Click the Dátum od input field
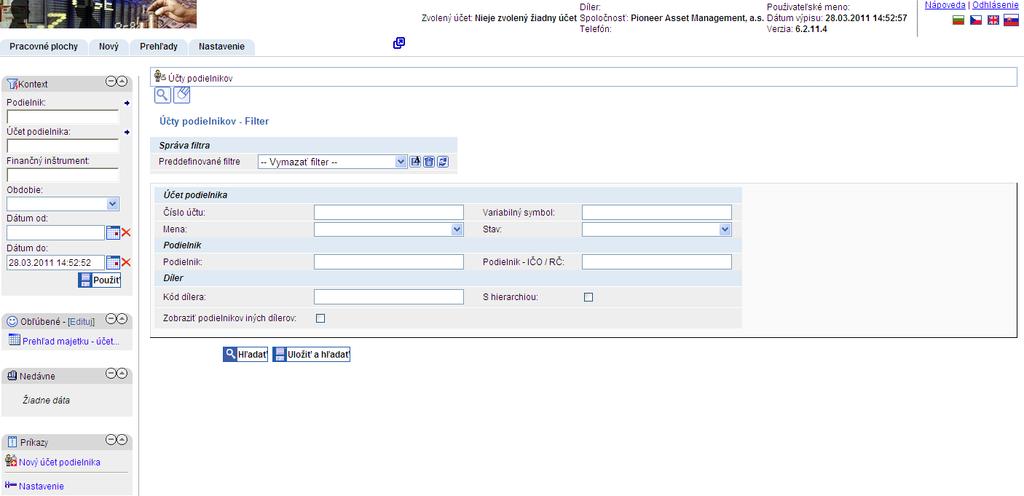 tap(56, 233)
